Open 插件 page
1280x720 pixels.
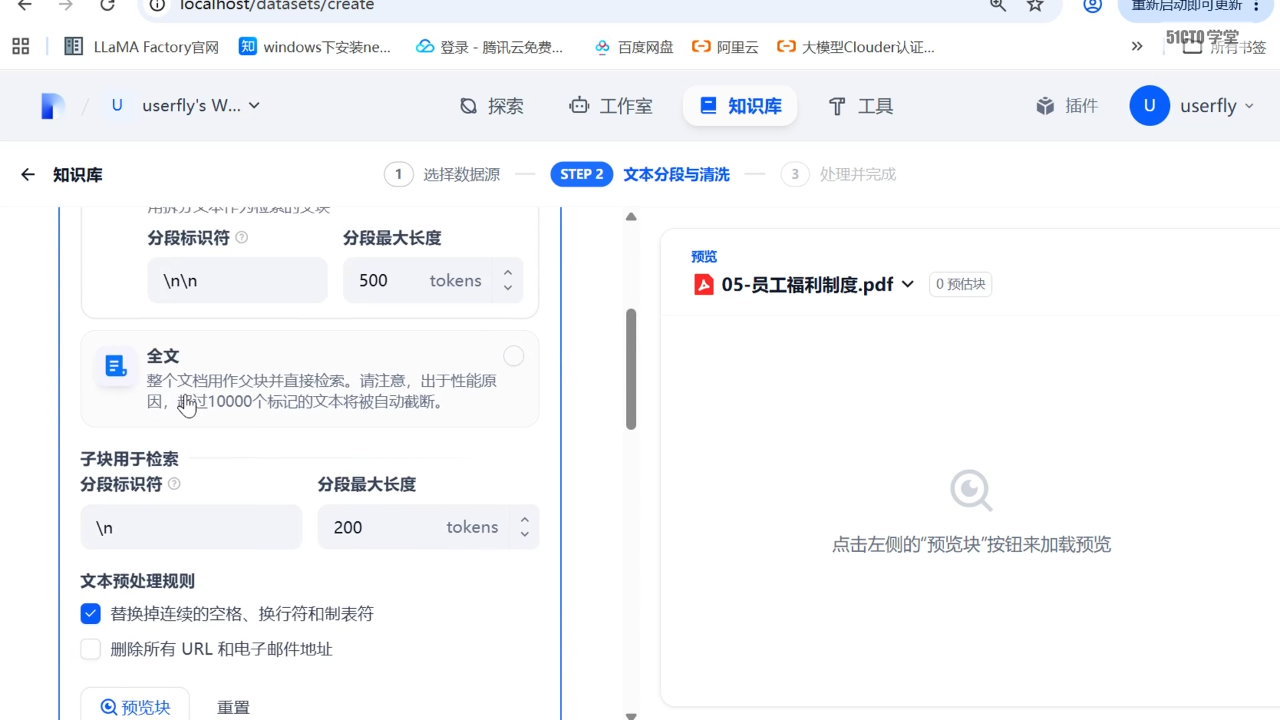click(x=1067, y=106)
